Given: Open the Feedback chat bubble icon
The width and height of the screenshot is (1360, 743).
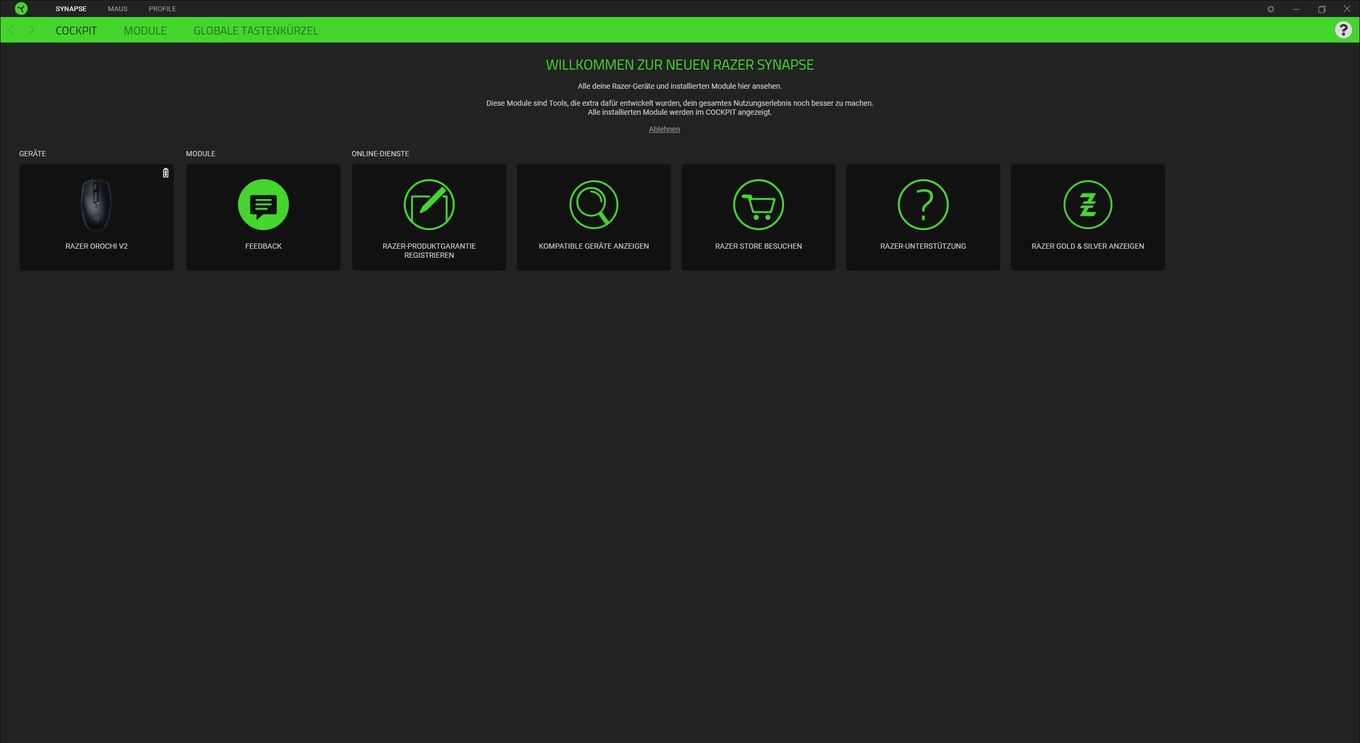Looking at the screenshot, I should [263, 205].
